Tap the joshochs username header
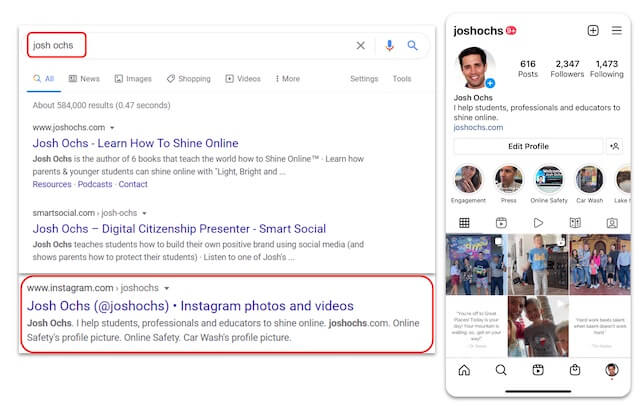640x406 pixels. tap(478, 31)
